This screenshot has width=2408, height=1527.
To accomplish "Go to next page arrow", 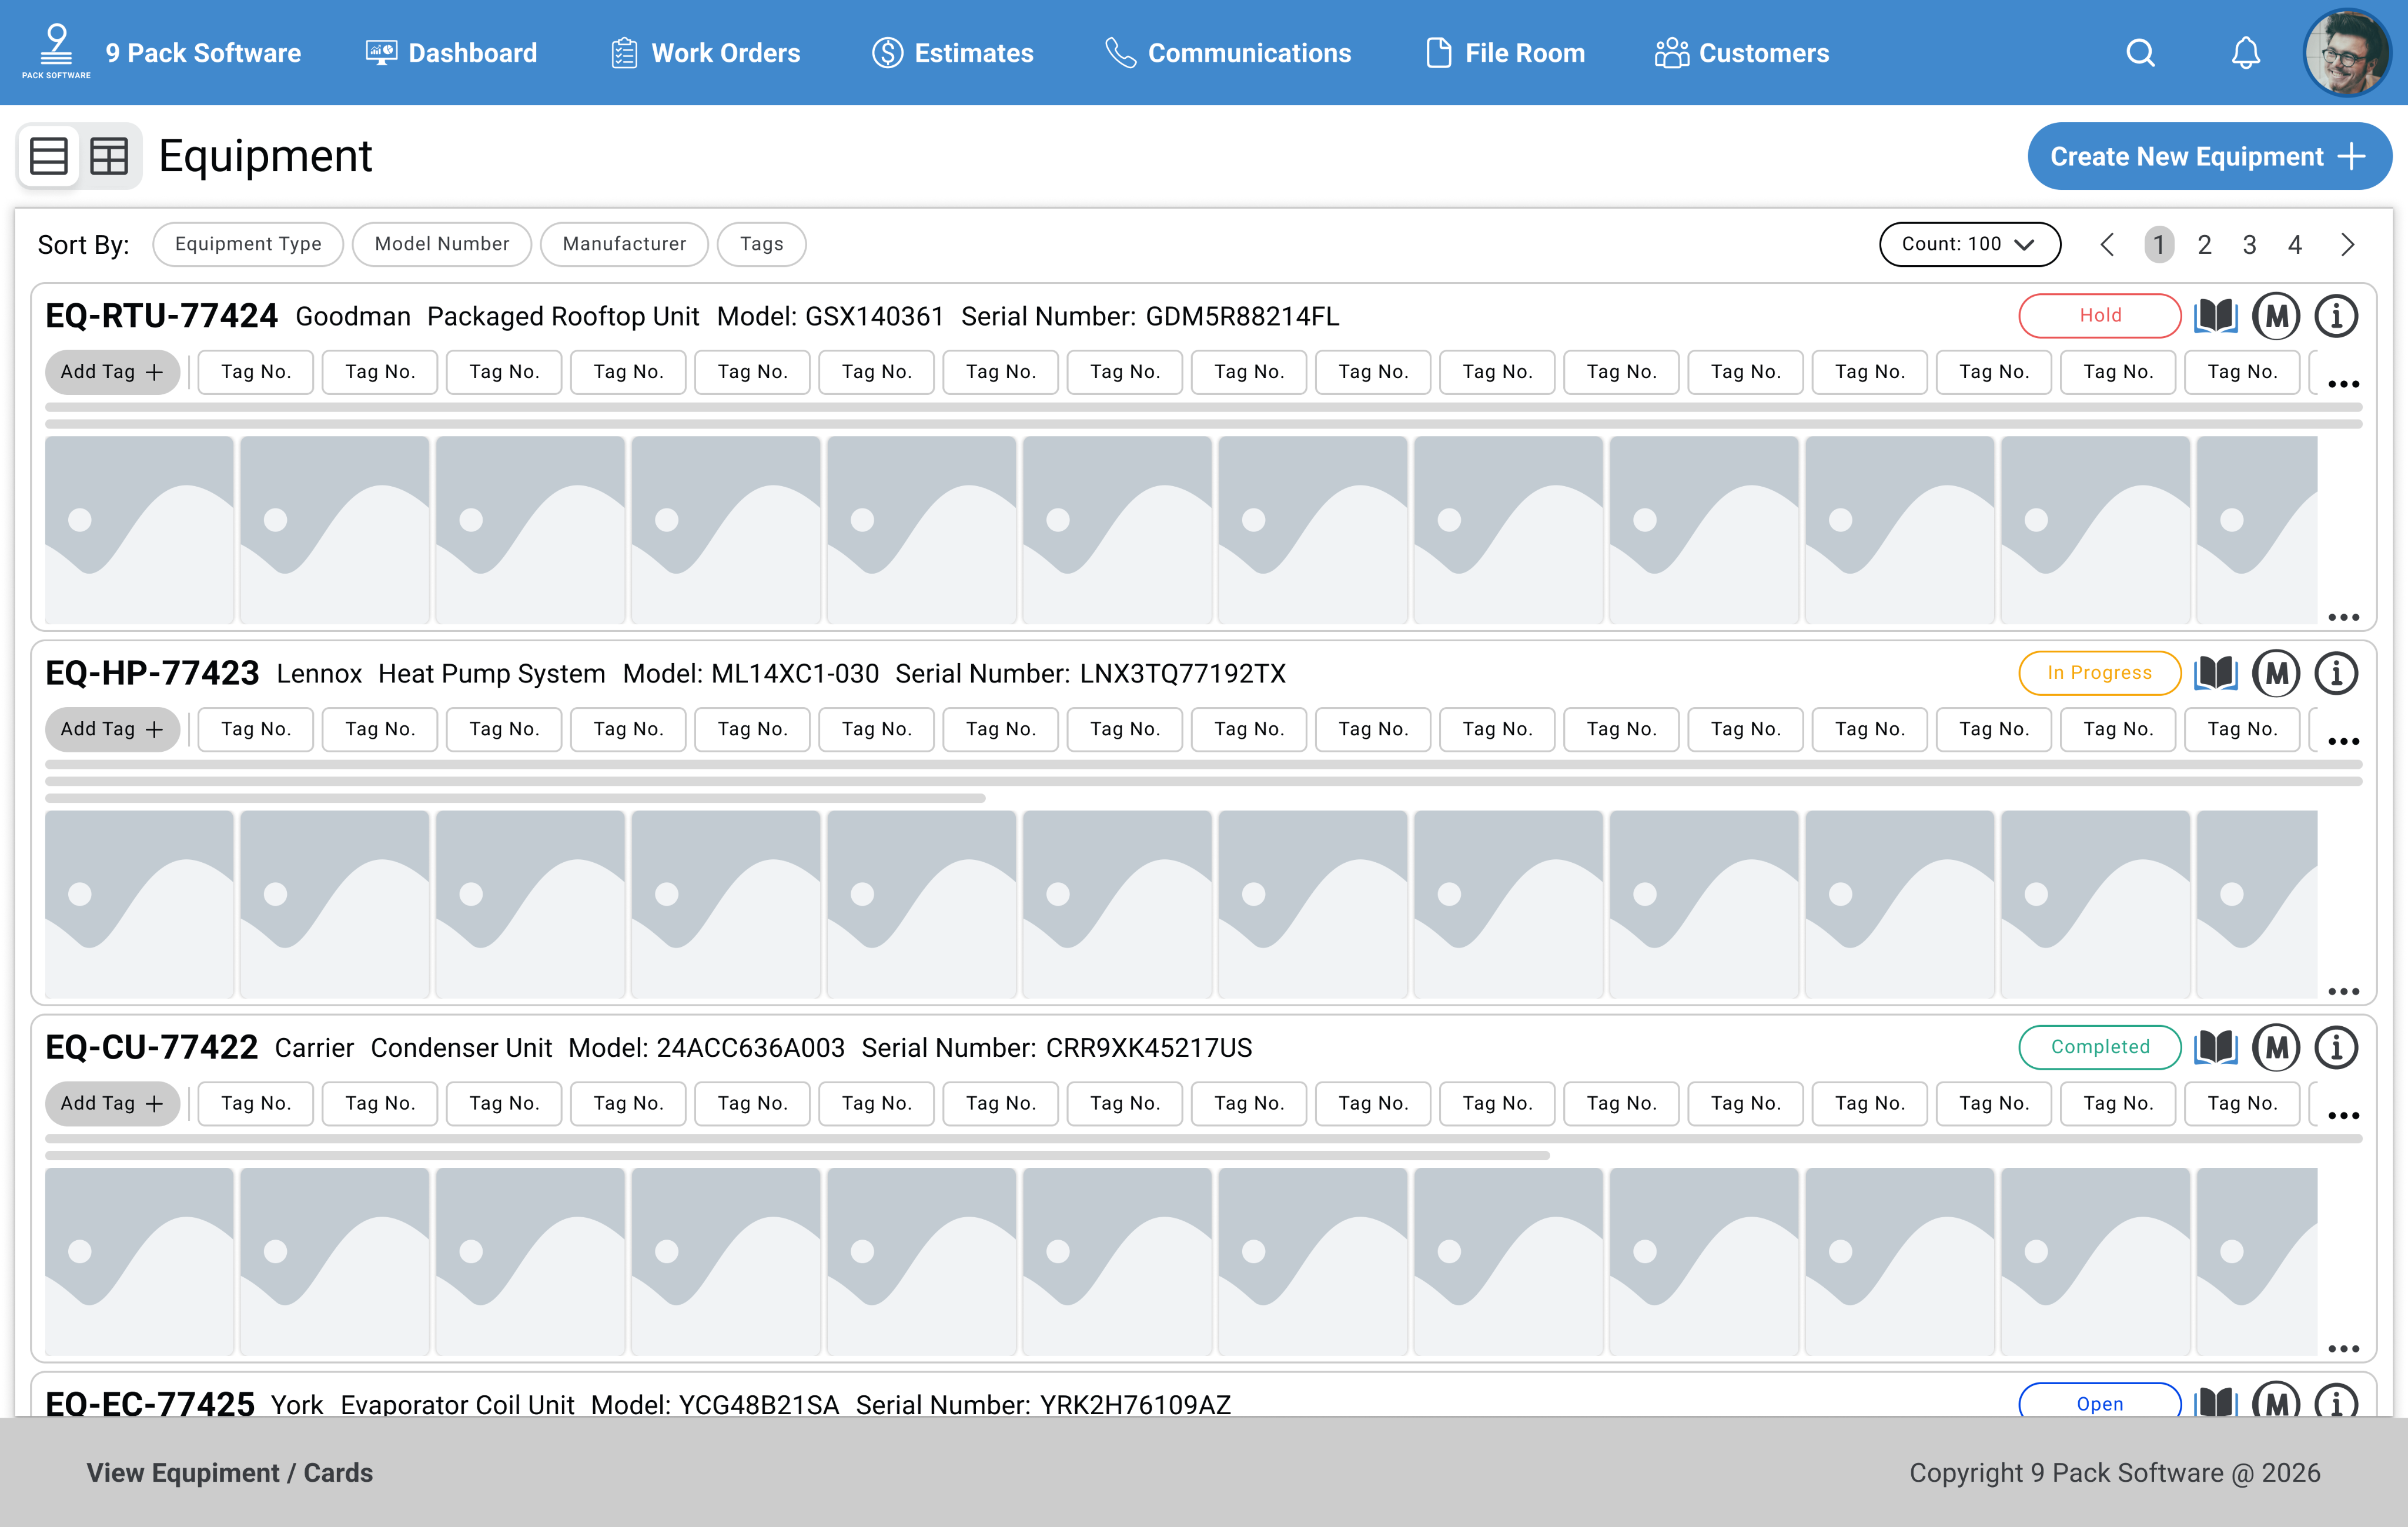I will click(2348, 245).
